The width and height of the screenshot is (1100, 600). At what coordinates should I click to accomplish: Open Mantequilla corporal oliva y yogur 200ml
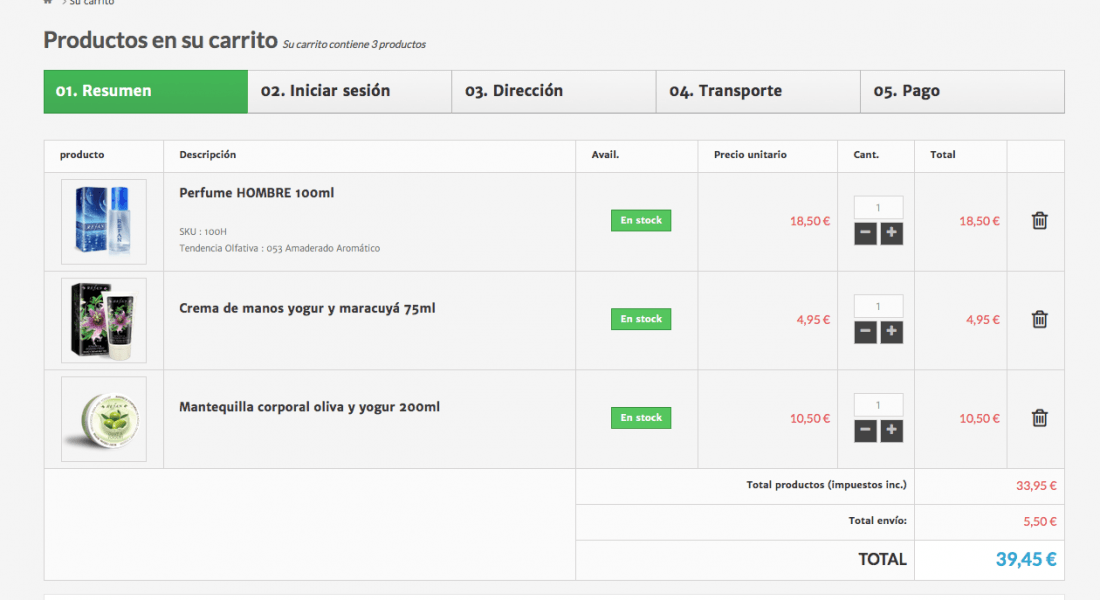[309, 407]
